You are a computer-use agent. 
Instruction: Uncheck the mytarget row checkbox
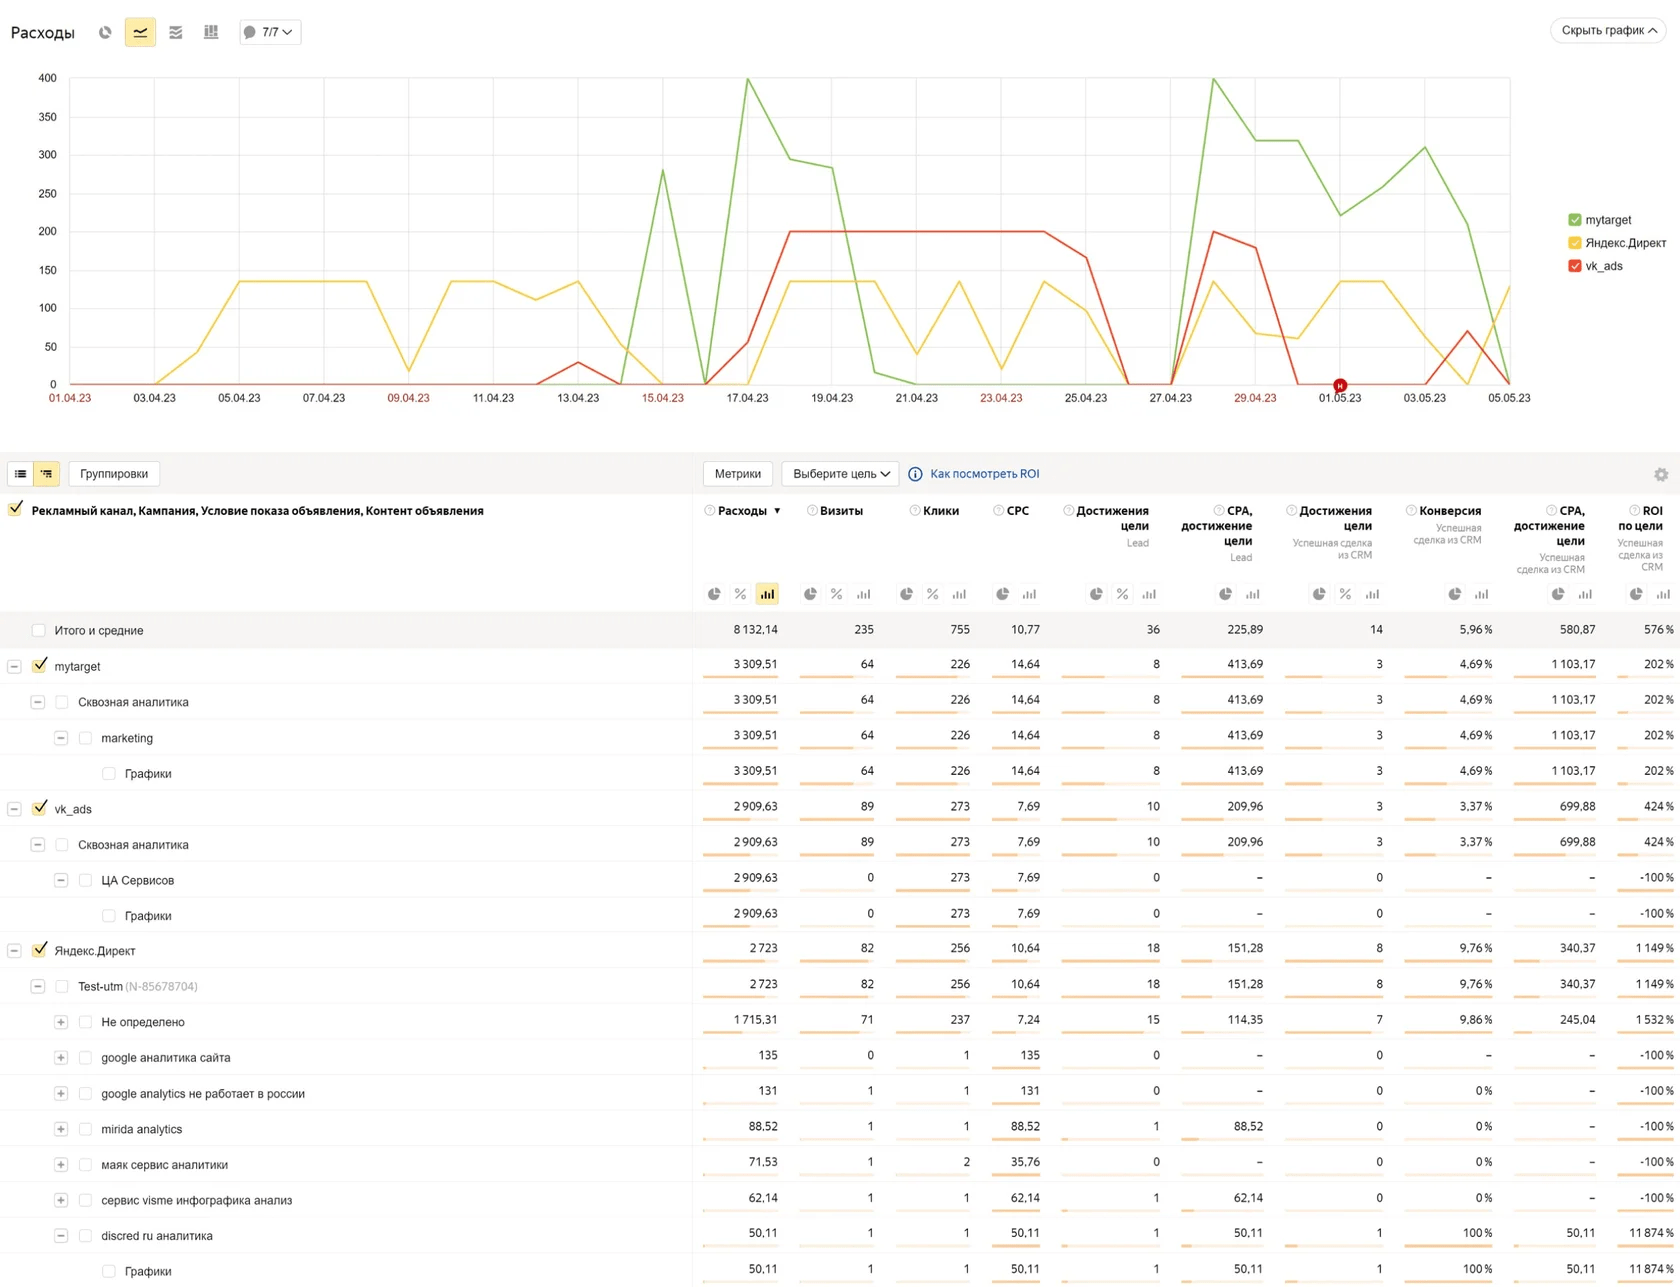click(x=40, y=666)
